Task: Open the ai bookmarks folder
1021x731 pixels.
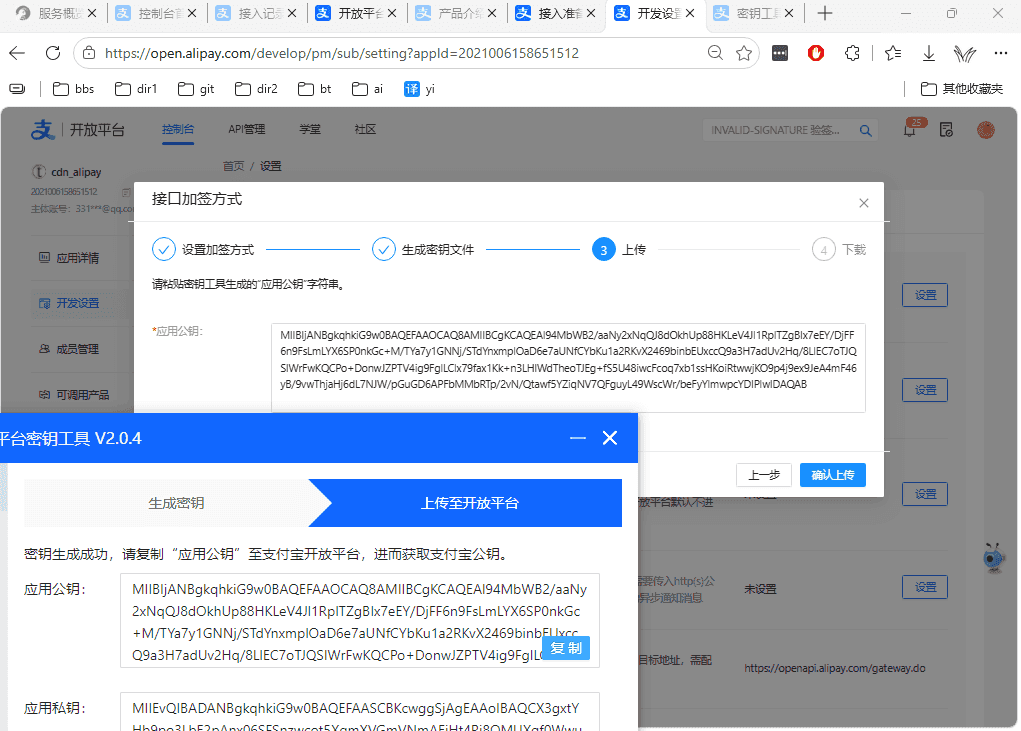Action: pyautogui.click(x=367, y=89)
